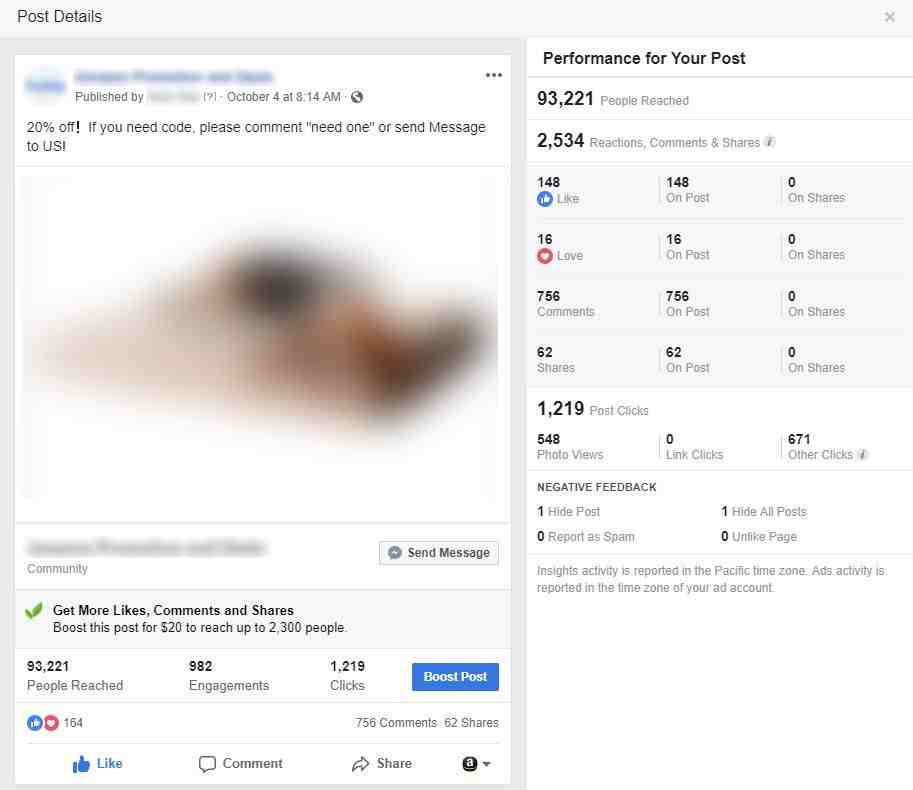The width and height of the screenshot is (913, 790).
Task: Click the green checkmark boost suggestion icon
Action: (34, 611)
